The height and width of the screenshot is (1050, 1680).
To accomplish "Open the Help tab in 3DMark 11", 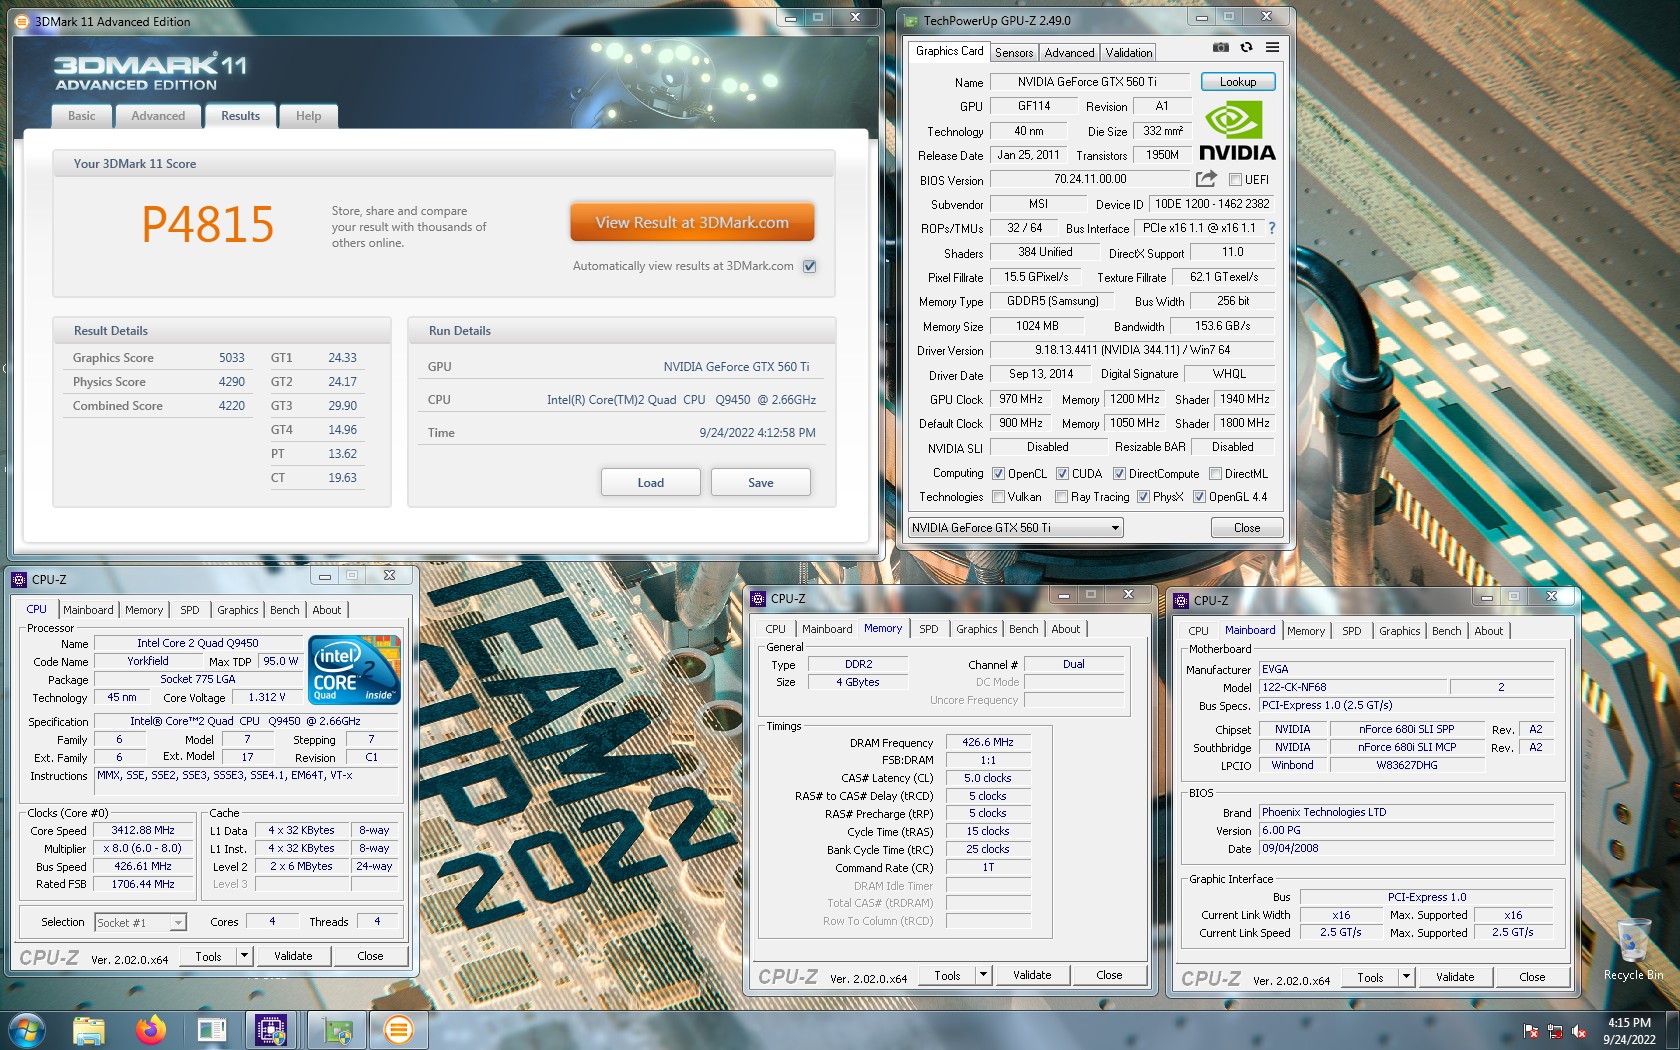I will tap(308, 116).
